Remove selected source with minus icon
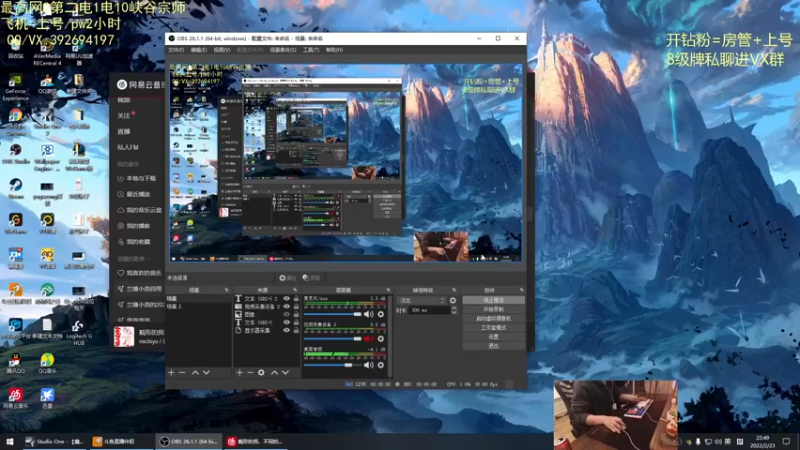800x450 pixels. tap(250, 372)
